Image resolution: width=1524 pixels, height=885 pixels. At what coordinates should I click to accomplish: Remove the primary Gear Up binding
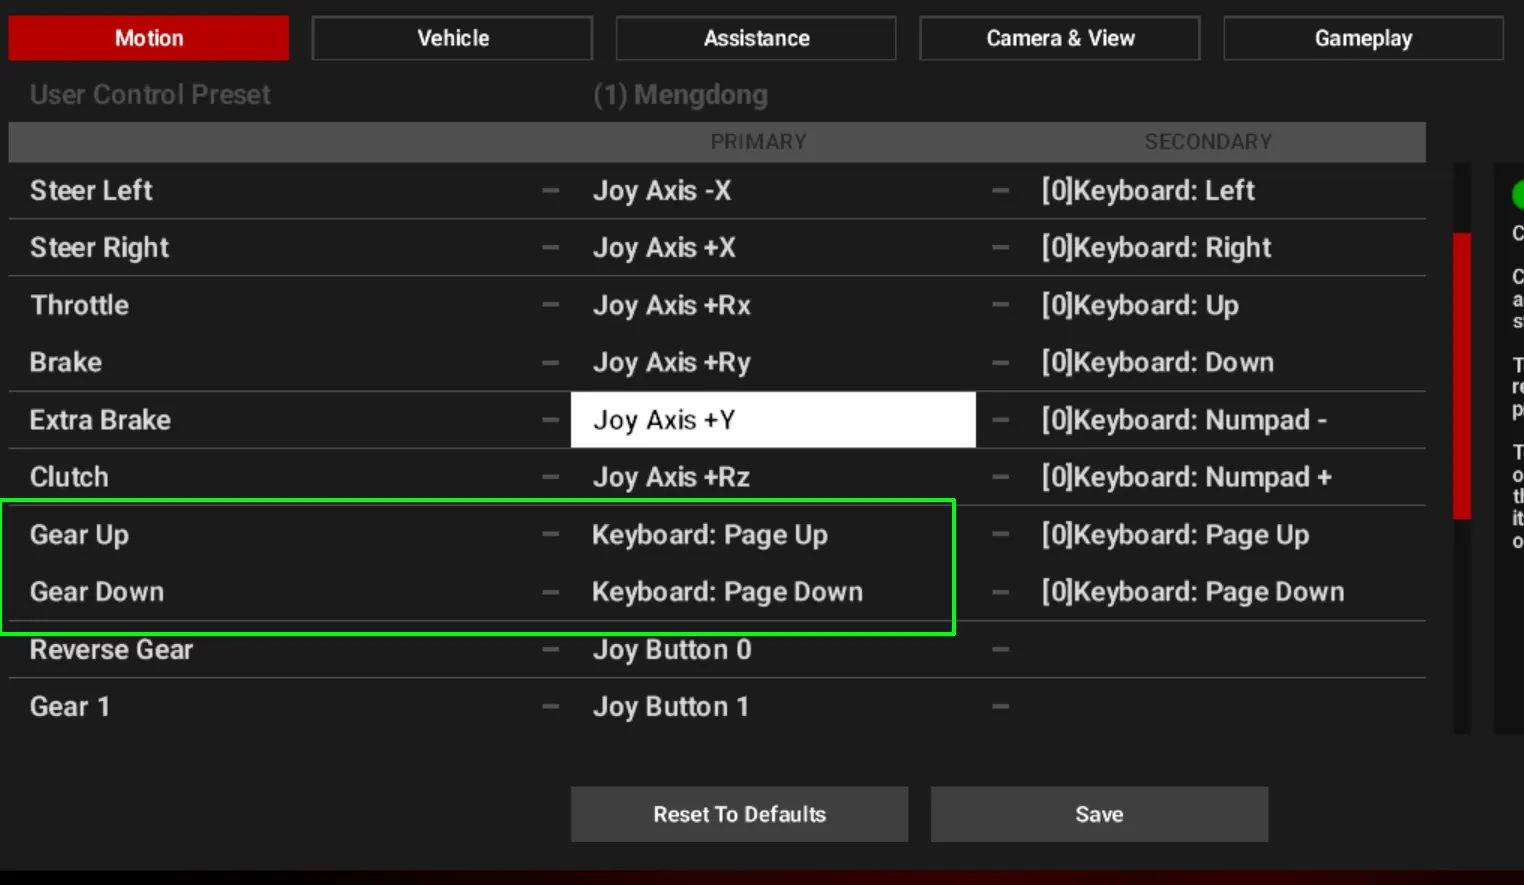click(x=550, y=535)
